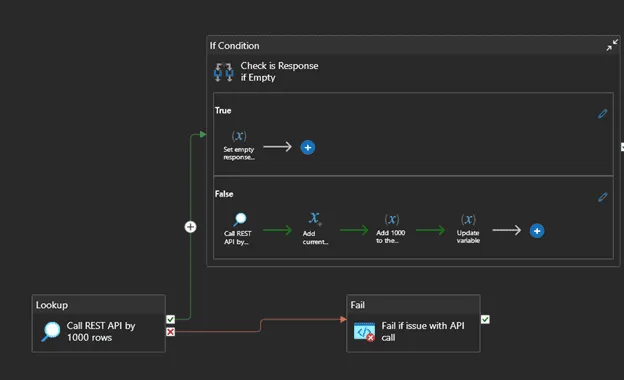Click the inner Call REST API by label

(x=238, y=238)
